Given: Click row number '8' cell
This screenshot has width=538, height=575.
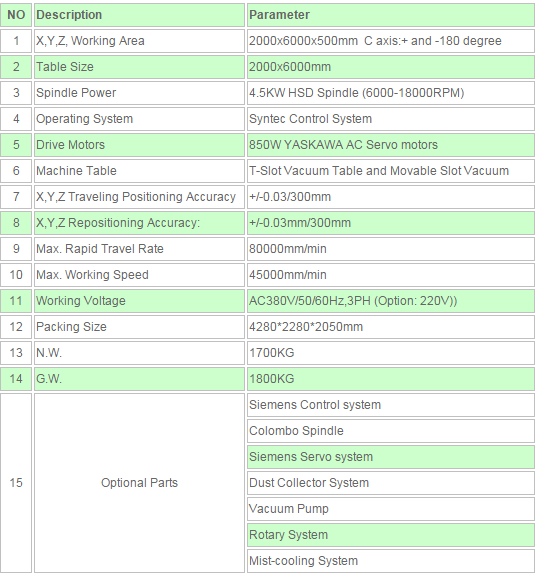Looking at the screenshot, I should tap(16, 223).
